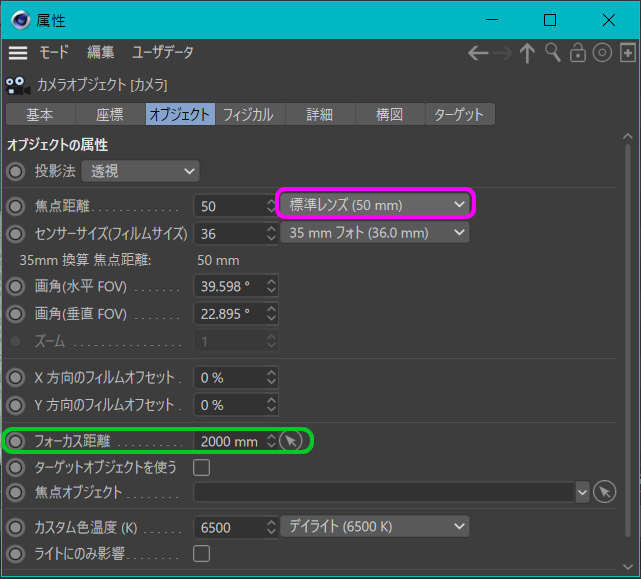This screenshot has width=641, height=579.
Task: Click the picker arrow beside フォーカス距離
Action: (290, 441)
